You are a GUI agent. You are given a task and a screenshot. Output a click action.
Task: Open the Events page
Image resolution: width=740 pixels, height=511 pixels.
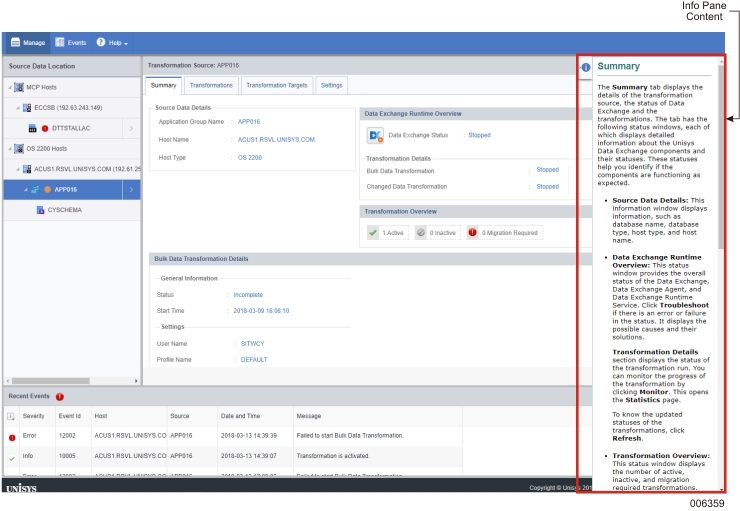tap(71, 42)
